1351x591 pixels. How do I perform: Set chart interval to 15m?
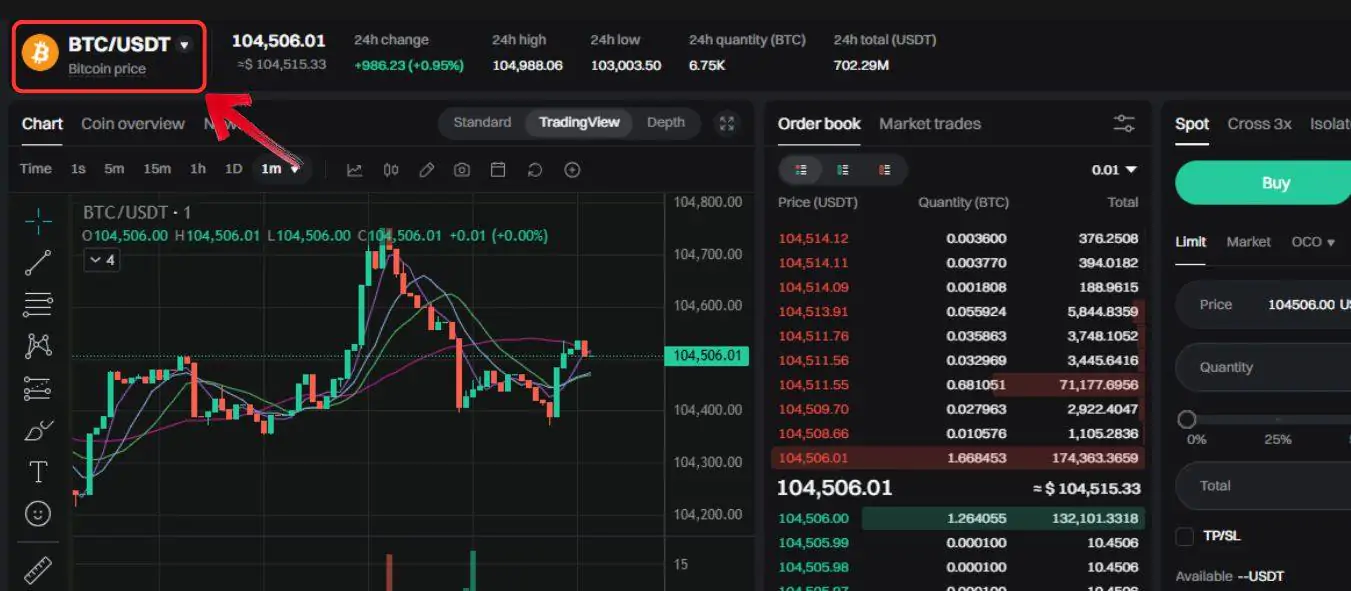click(x=157, y=169)
